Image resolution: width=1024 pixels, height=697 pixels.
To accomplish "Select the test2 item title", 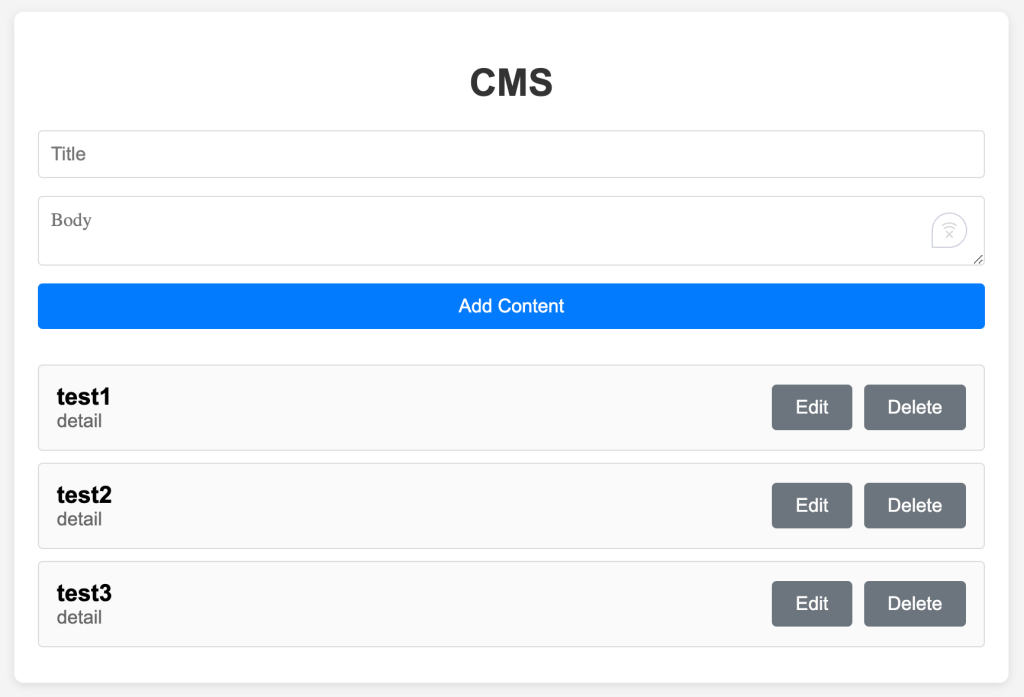I will click(x=82, y=494).
